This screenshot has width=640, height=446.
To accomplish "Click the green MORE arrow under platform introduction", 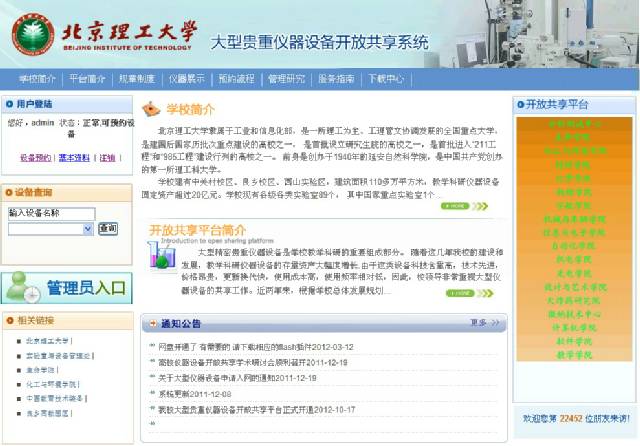I will [456, 293].
